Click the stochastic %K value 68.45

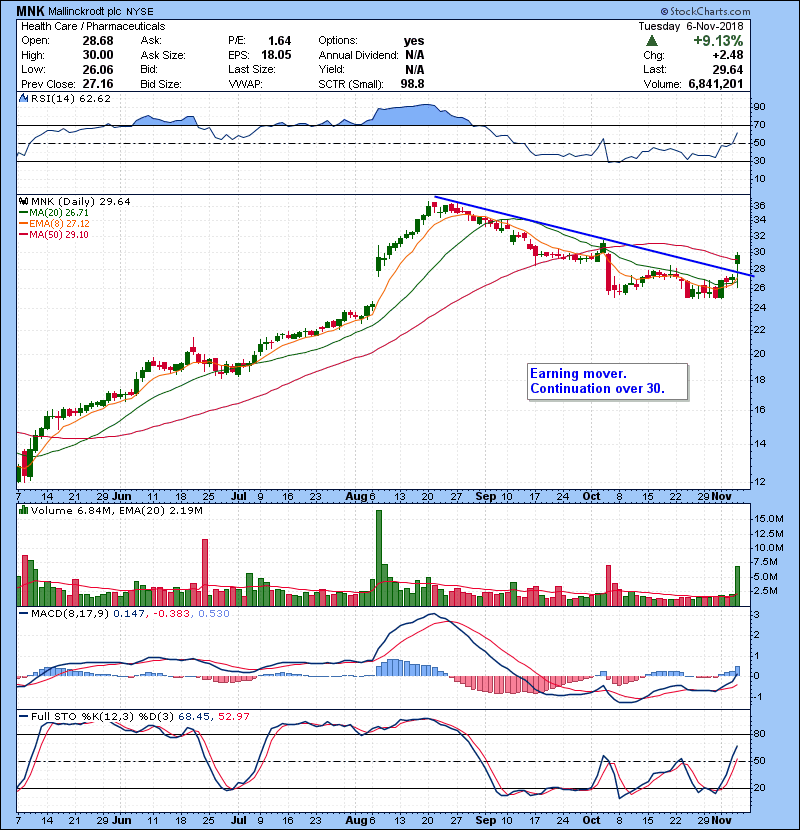(x=194, y=716)
